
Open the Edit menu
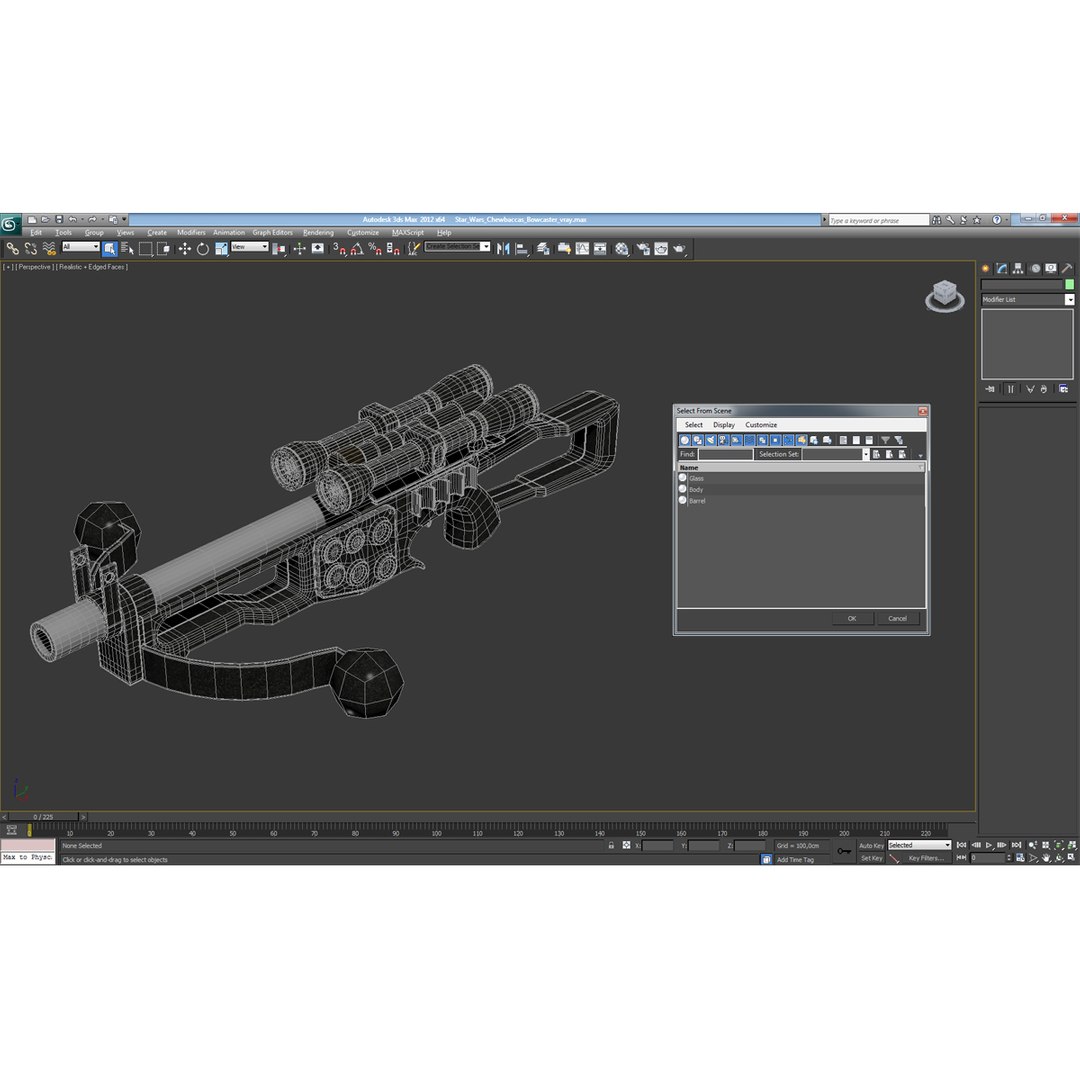coord(36,233)
